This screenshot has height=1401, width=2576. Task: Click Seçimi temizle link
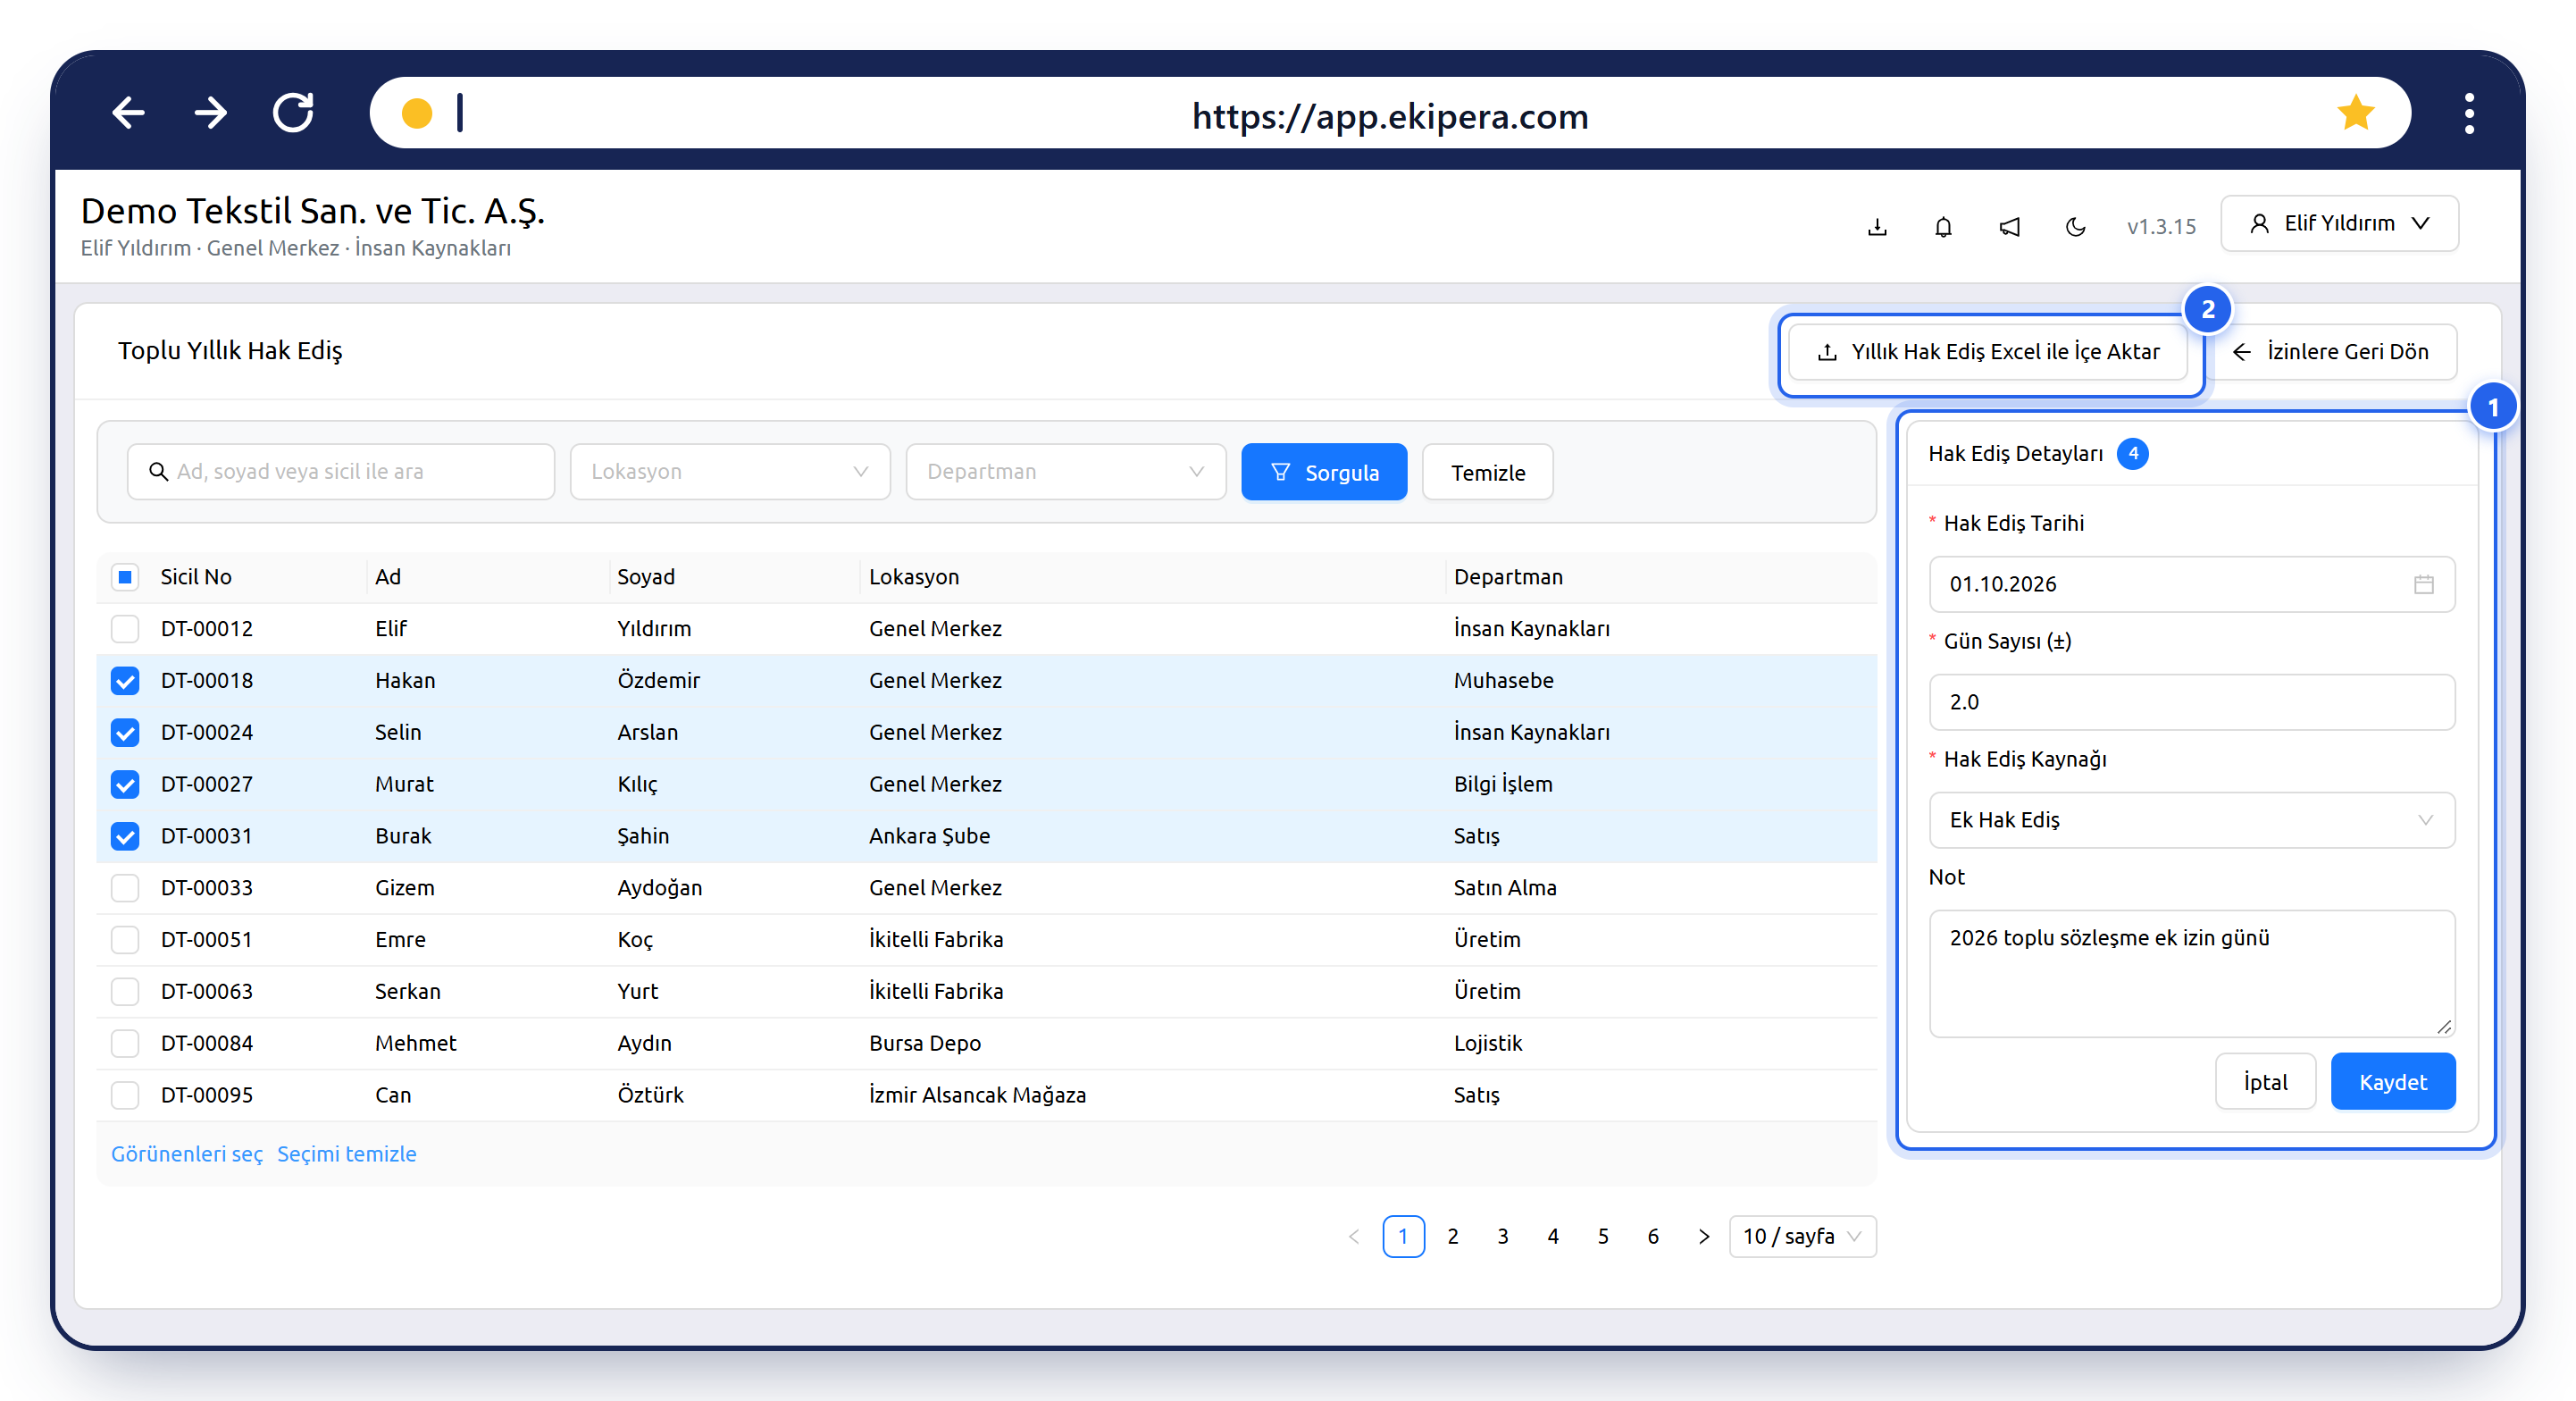pos(346,1154)
